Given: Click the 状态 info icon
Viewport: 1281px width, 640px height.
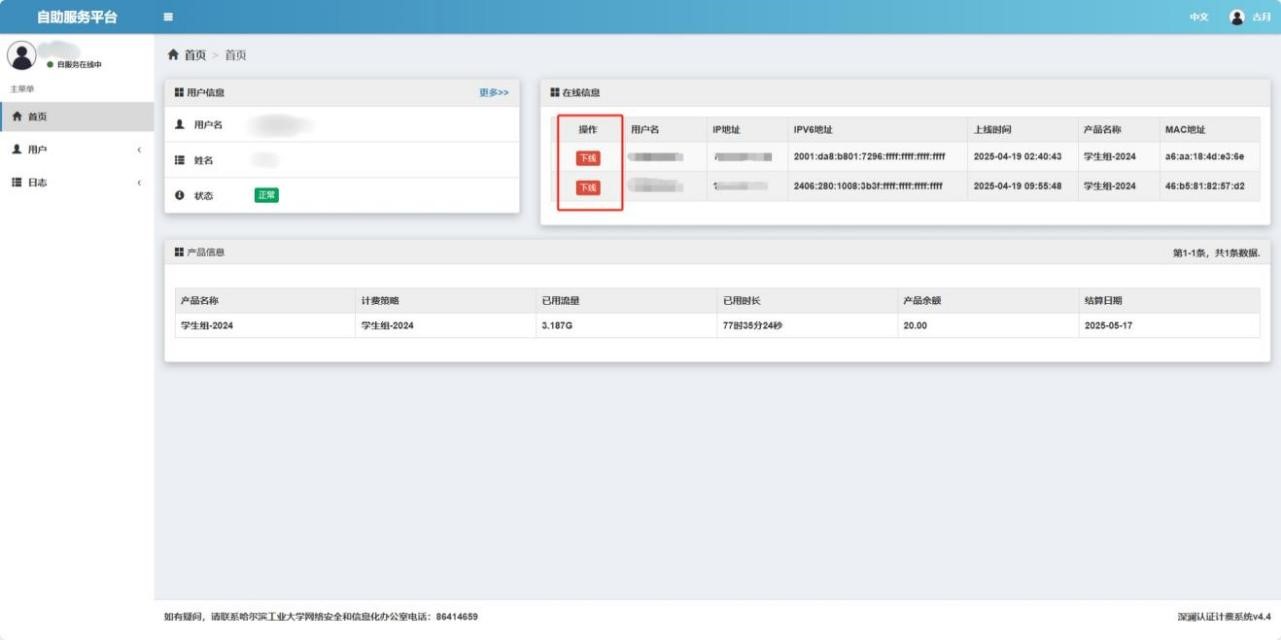Looking at the screenshot, I should coord(179,195).
